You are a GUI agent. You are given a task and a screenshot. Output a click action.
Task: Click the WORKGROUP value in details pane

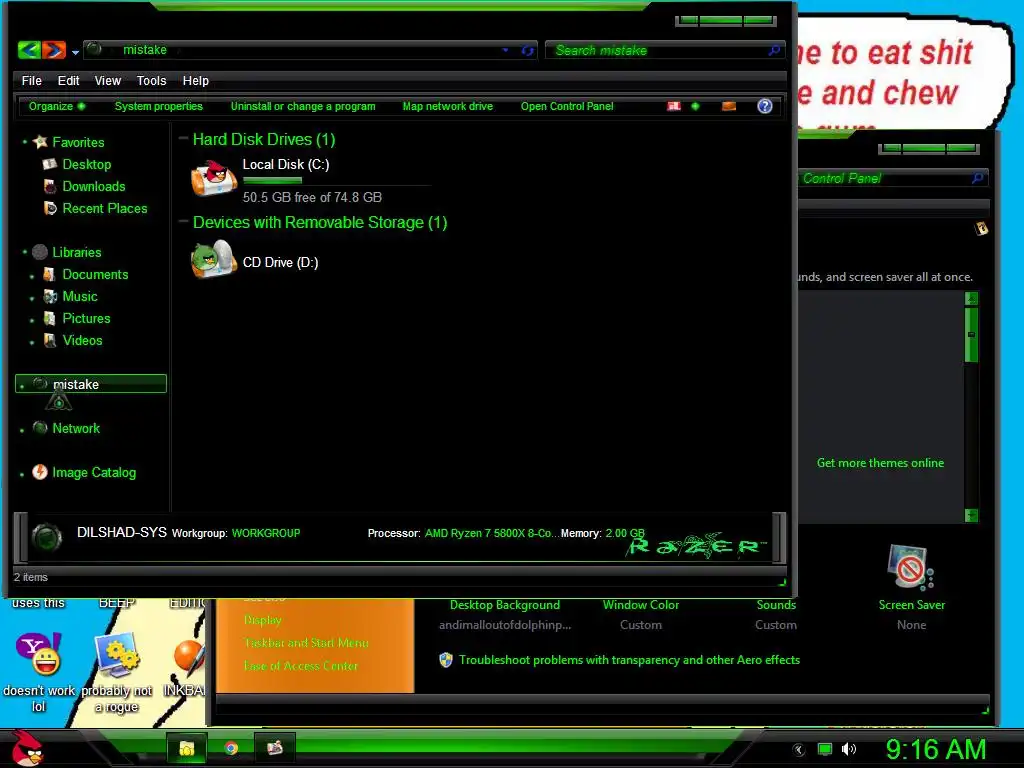[x=266, y=533]
